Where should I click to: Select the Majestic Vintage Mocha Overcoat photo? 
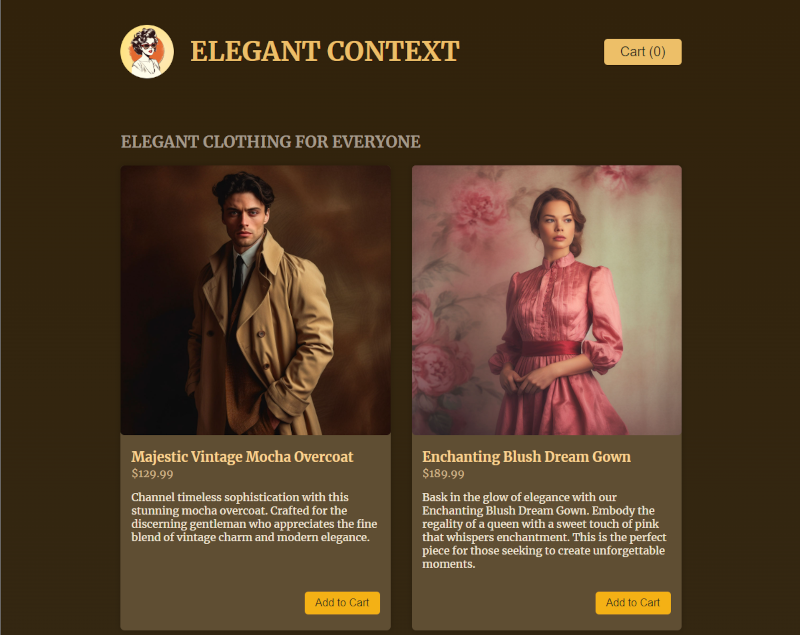point(256,300)
